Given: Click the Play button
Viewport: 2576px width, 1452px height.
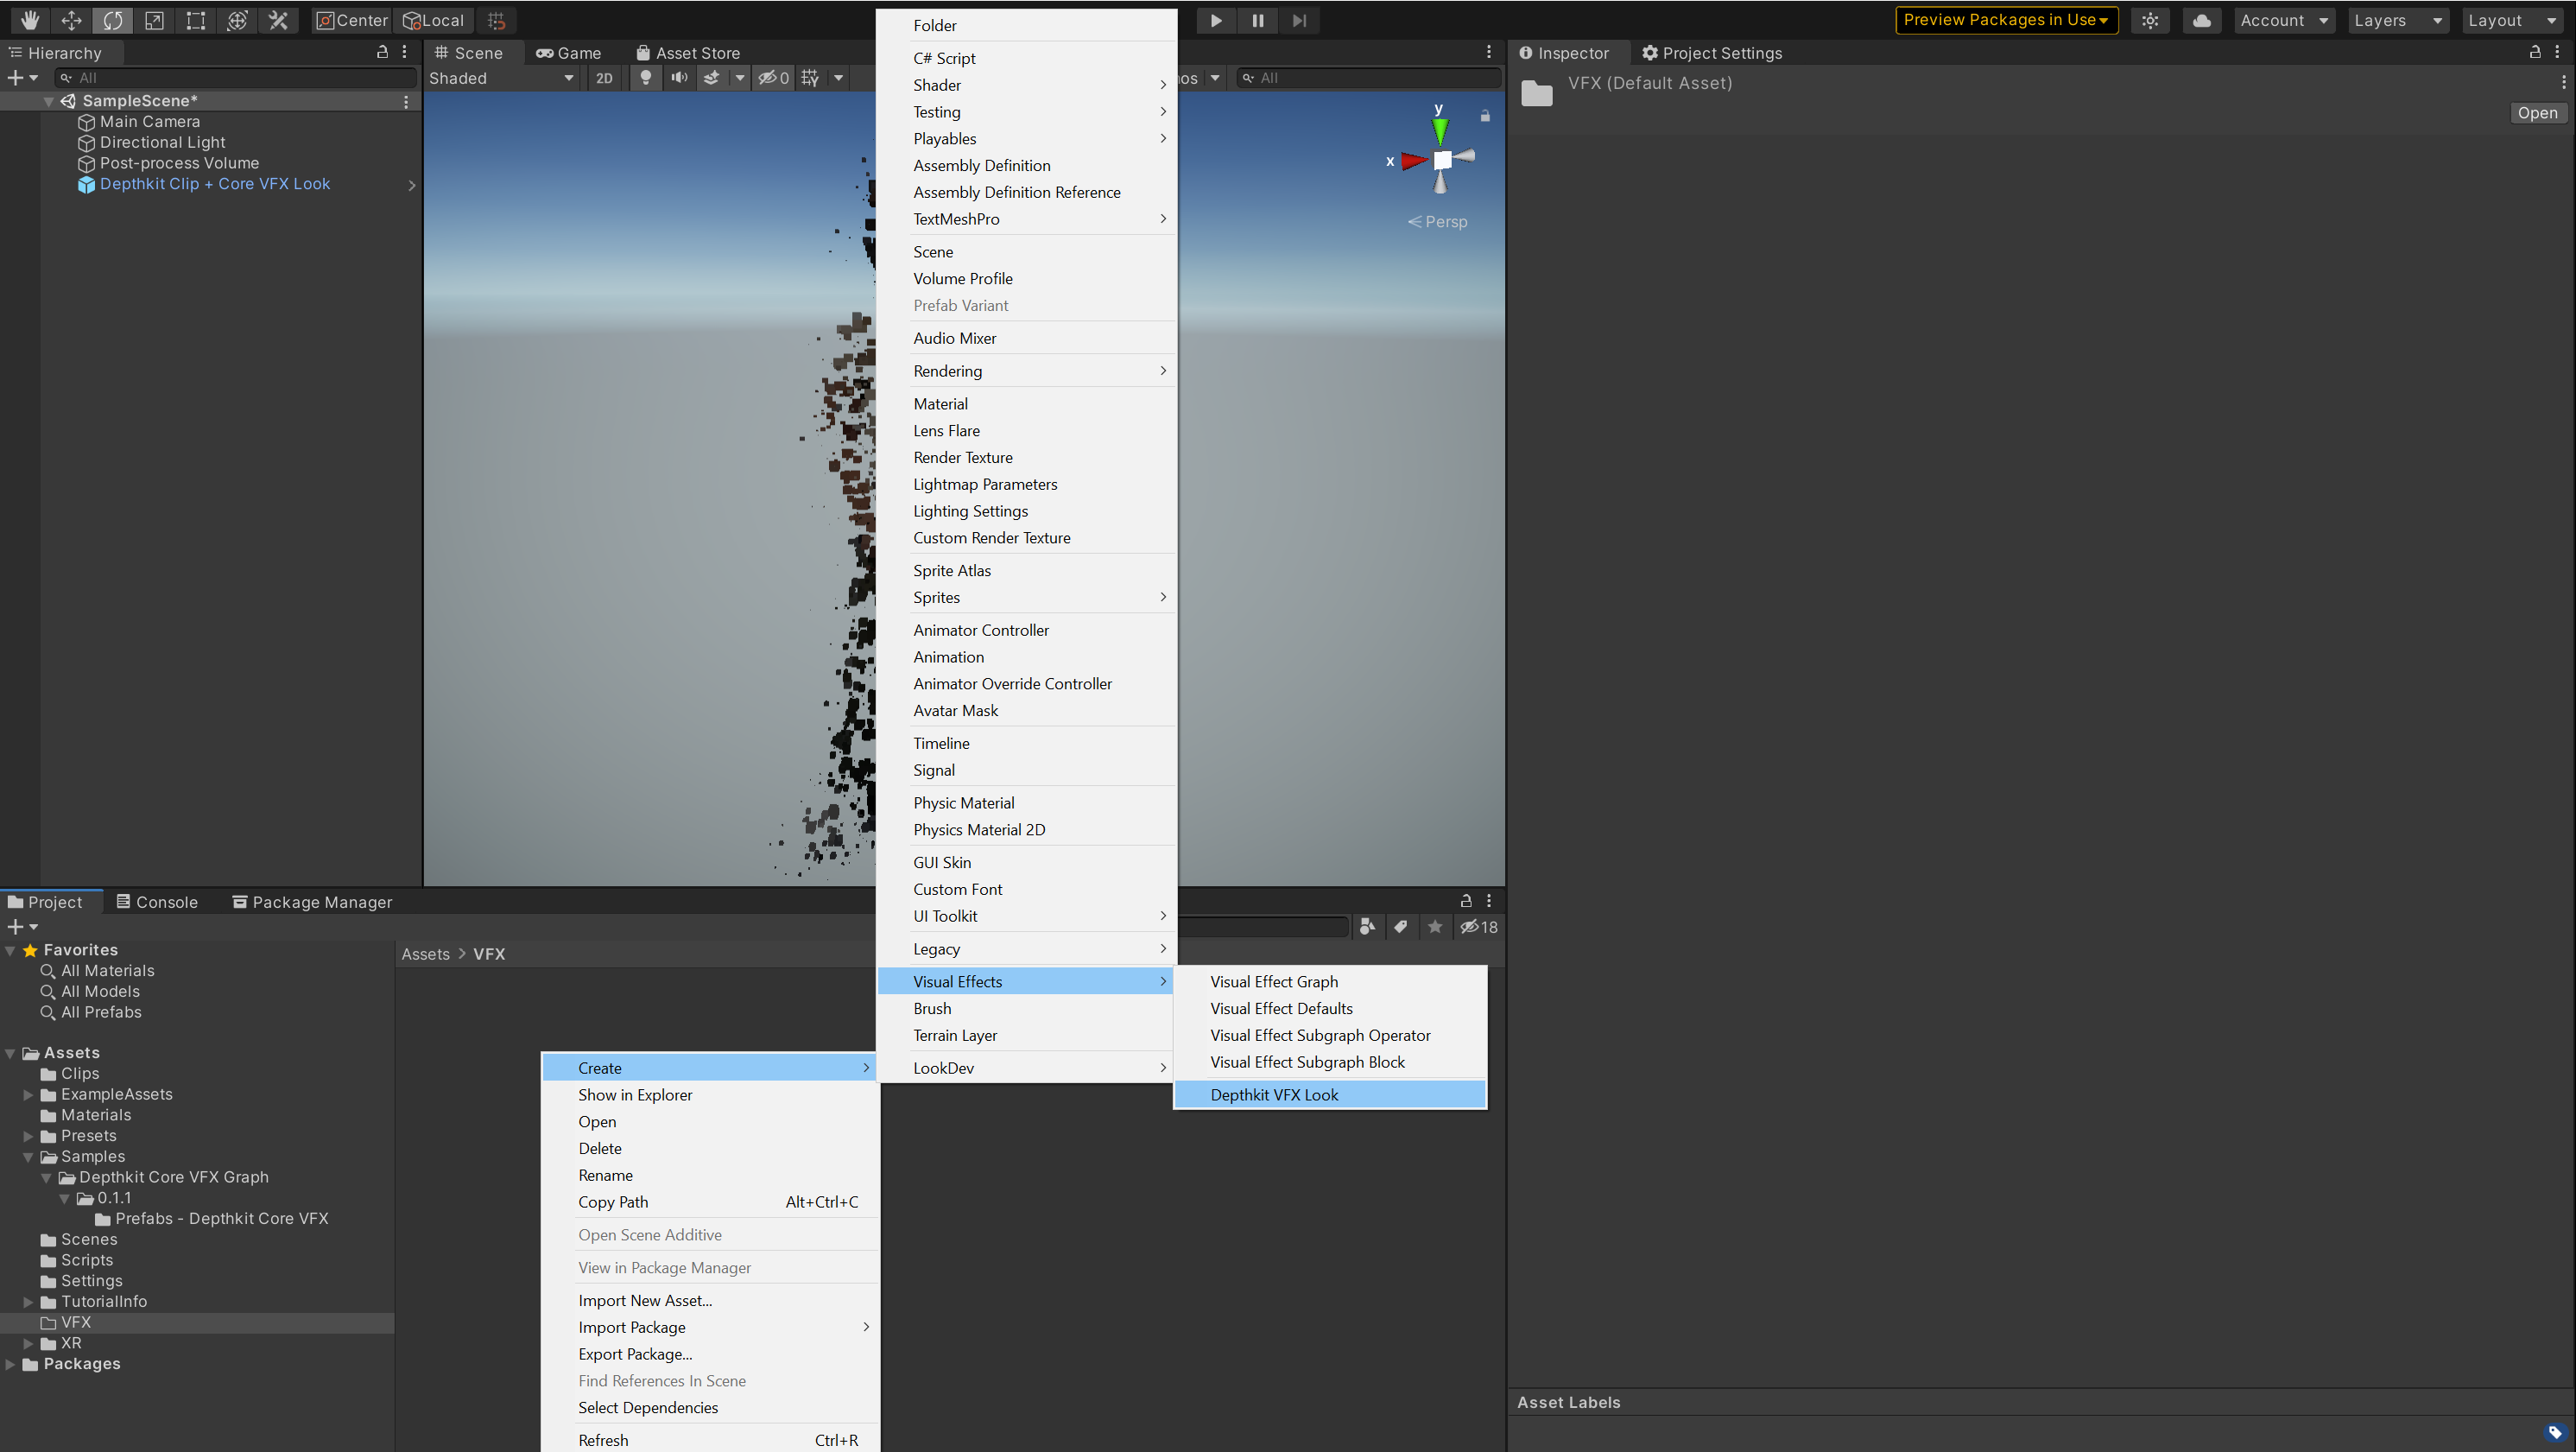Looking at the screenshot, I should 1216,20.
